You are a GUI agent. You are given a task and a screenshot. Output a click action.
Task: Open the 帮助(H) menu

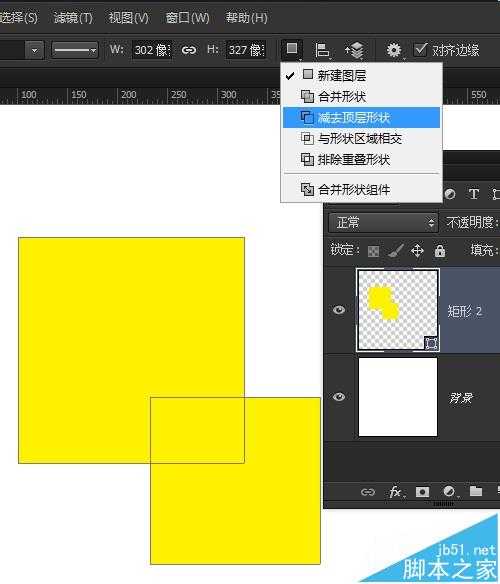tap(246, 18)
